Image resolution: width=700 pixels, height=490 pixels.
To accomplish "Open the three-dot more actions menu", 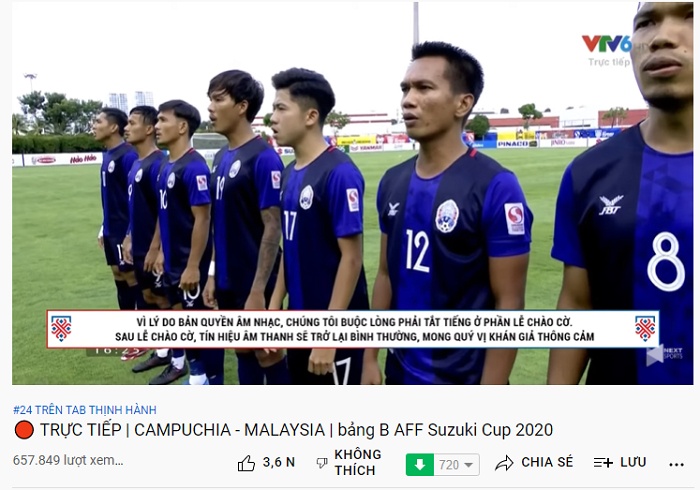I will pyautogui.click(x=676, y=465).
